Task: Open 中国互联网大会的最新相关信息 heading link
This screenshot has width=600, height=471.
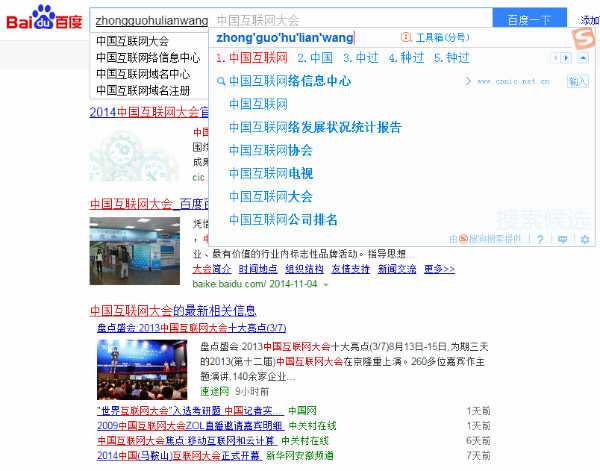Action: 173,310
